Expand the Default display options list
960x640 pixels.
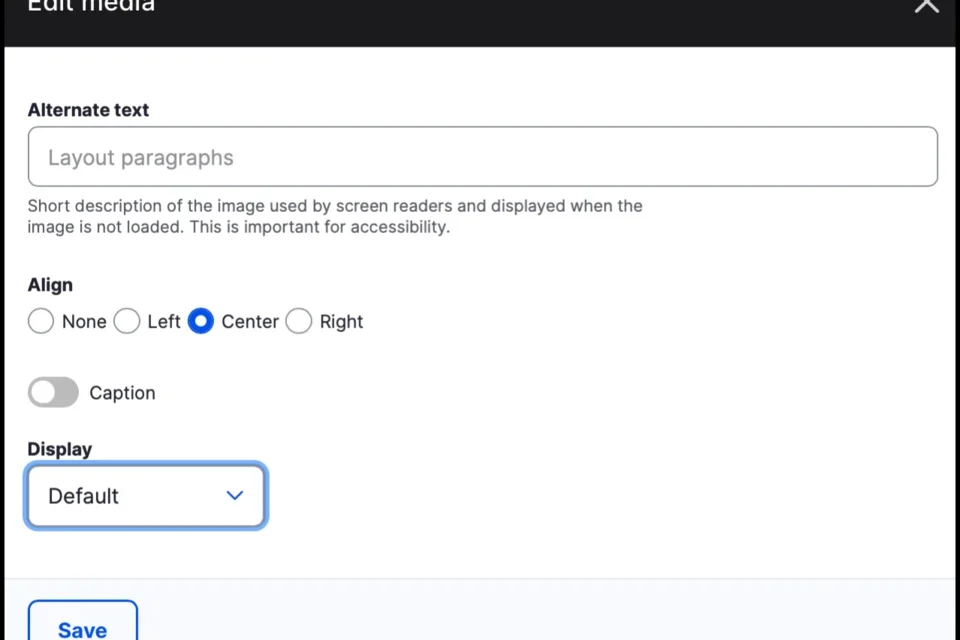(145, 495)
